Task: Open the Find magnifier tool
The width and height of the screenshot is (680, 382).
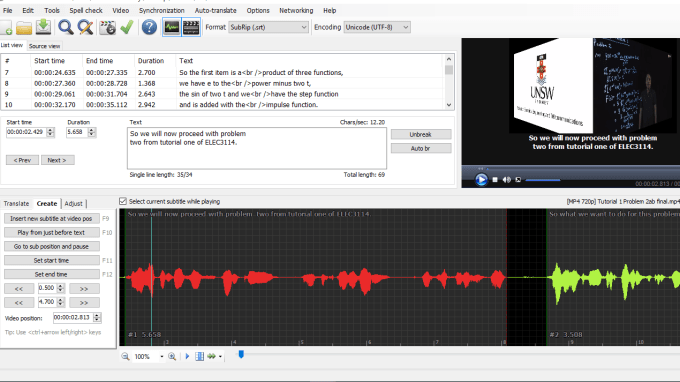Action: coord(66,27)
